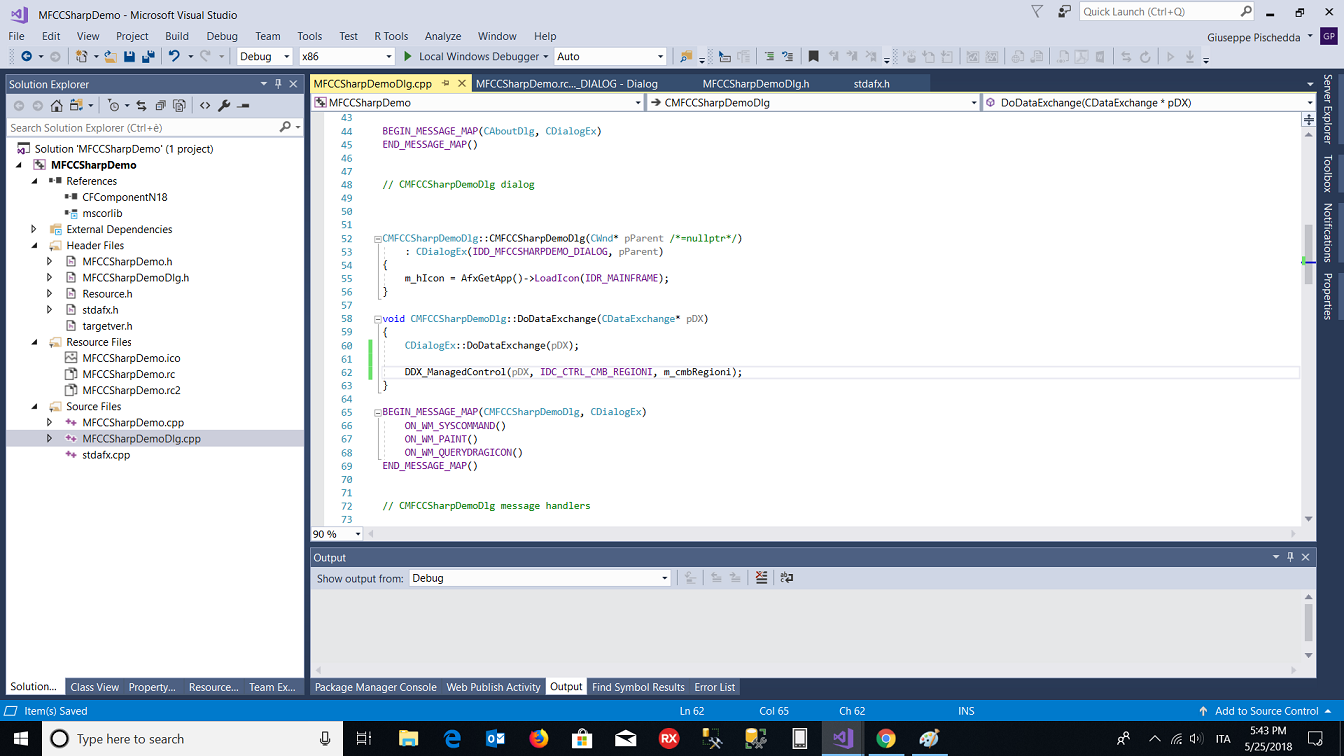Click the Find in Files toolbar icon

coord(686,57)
